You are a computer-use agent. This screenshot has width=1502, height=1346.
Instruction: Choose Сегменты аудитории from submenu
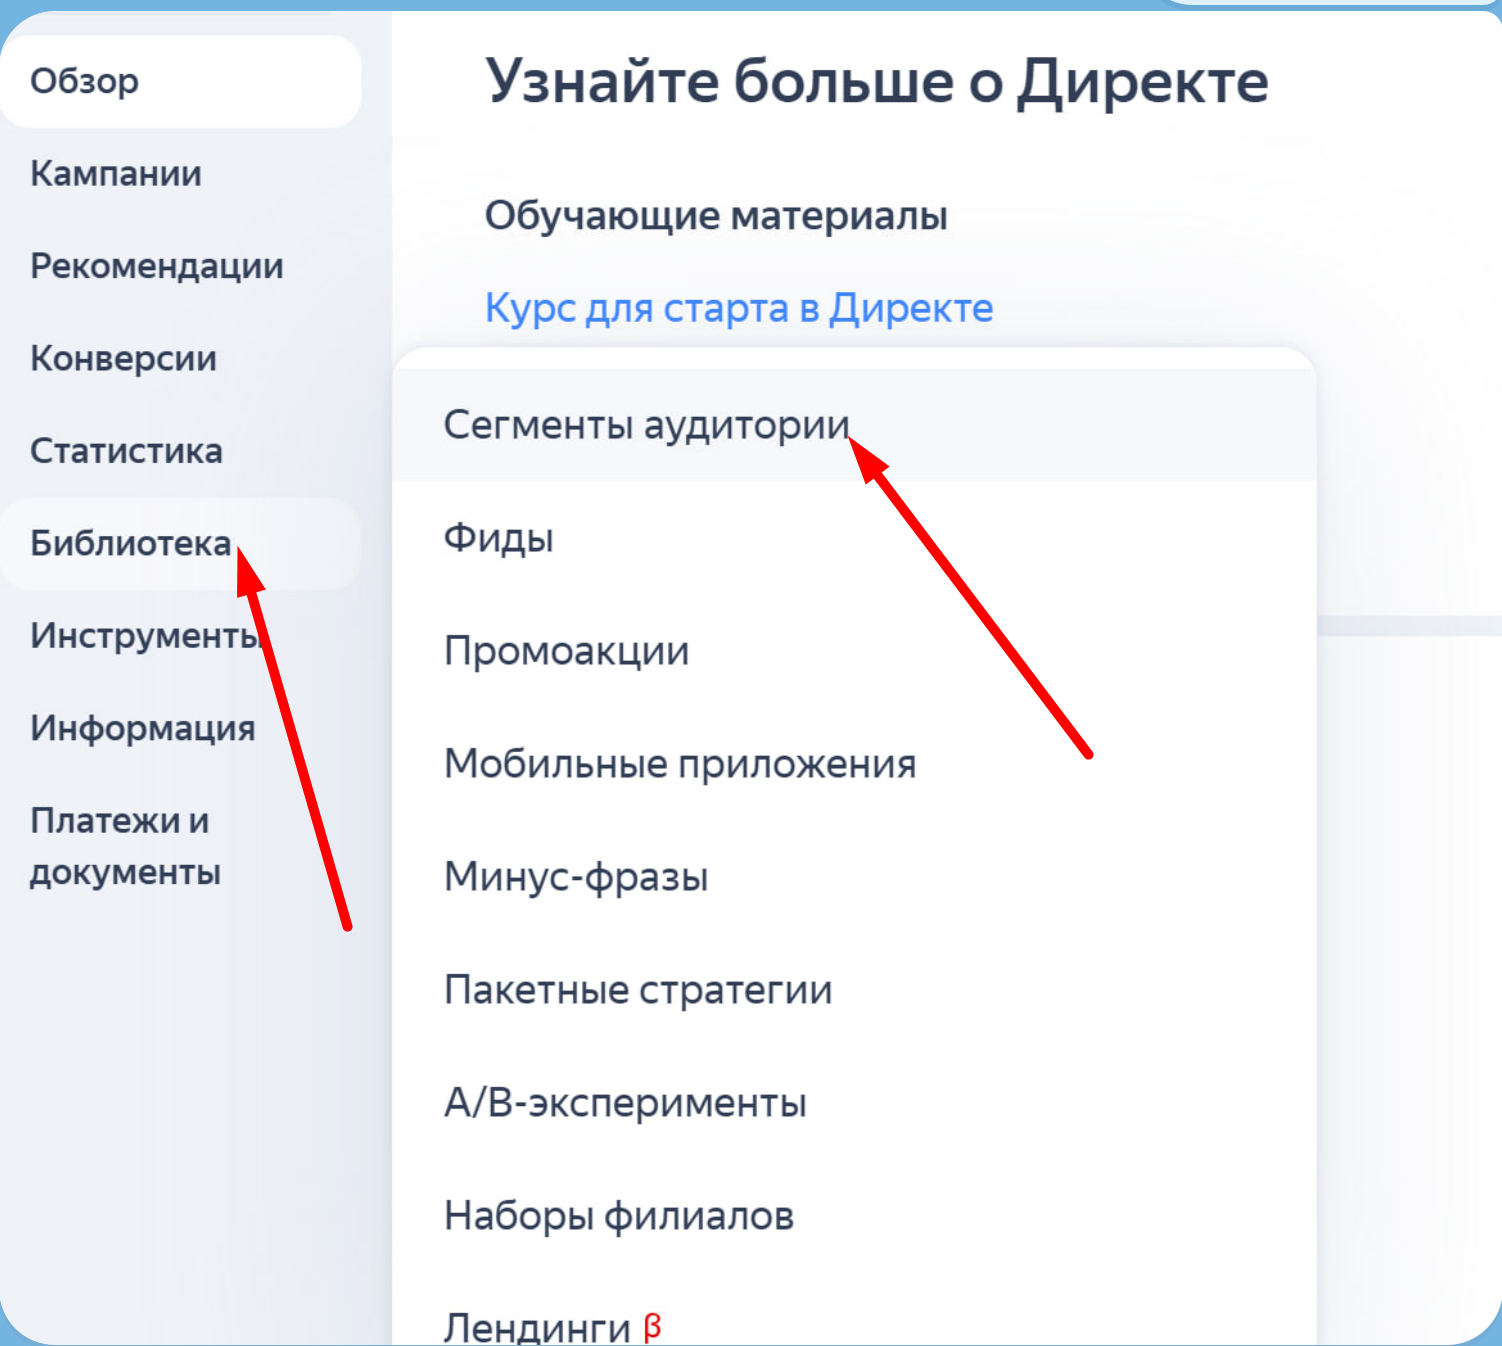854,425
